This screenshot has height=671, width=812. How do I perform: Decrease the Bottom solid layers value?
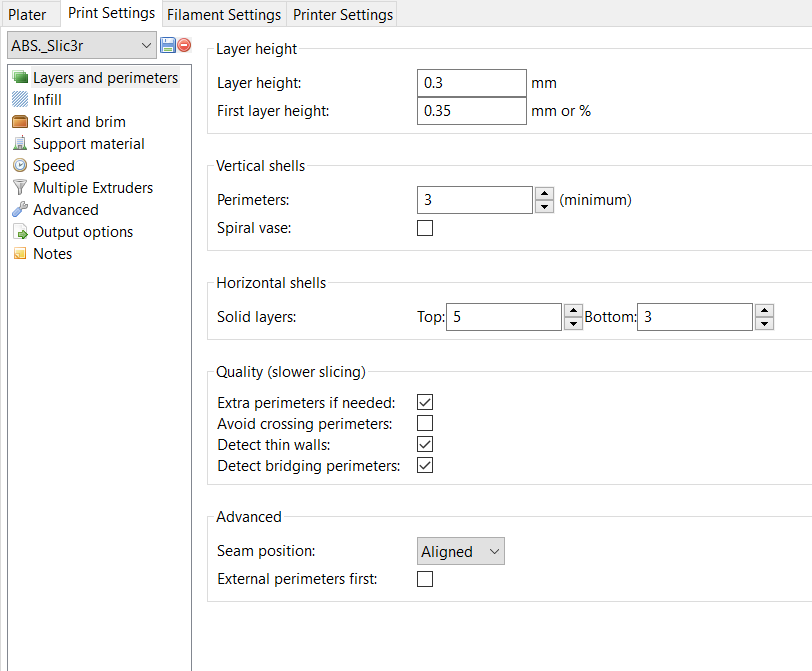point(764,324)
